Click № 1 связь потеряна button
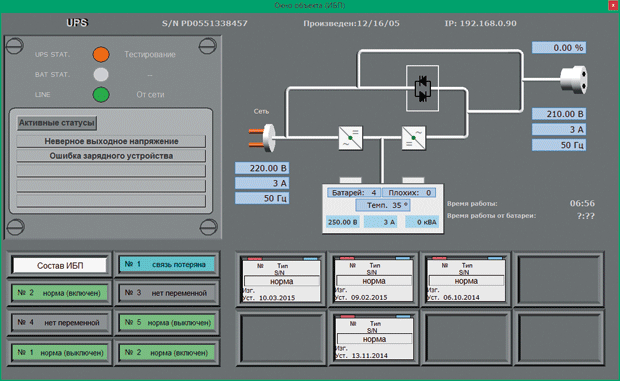 [167, 264]
